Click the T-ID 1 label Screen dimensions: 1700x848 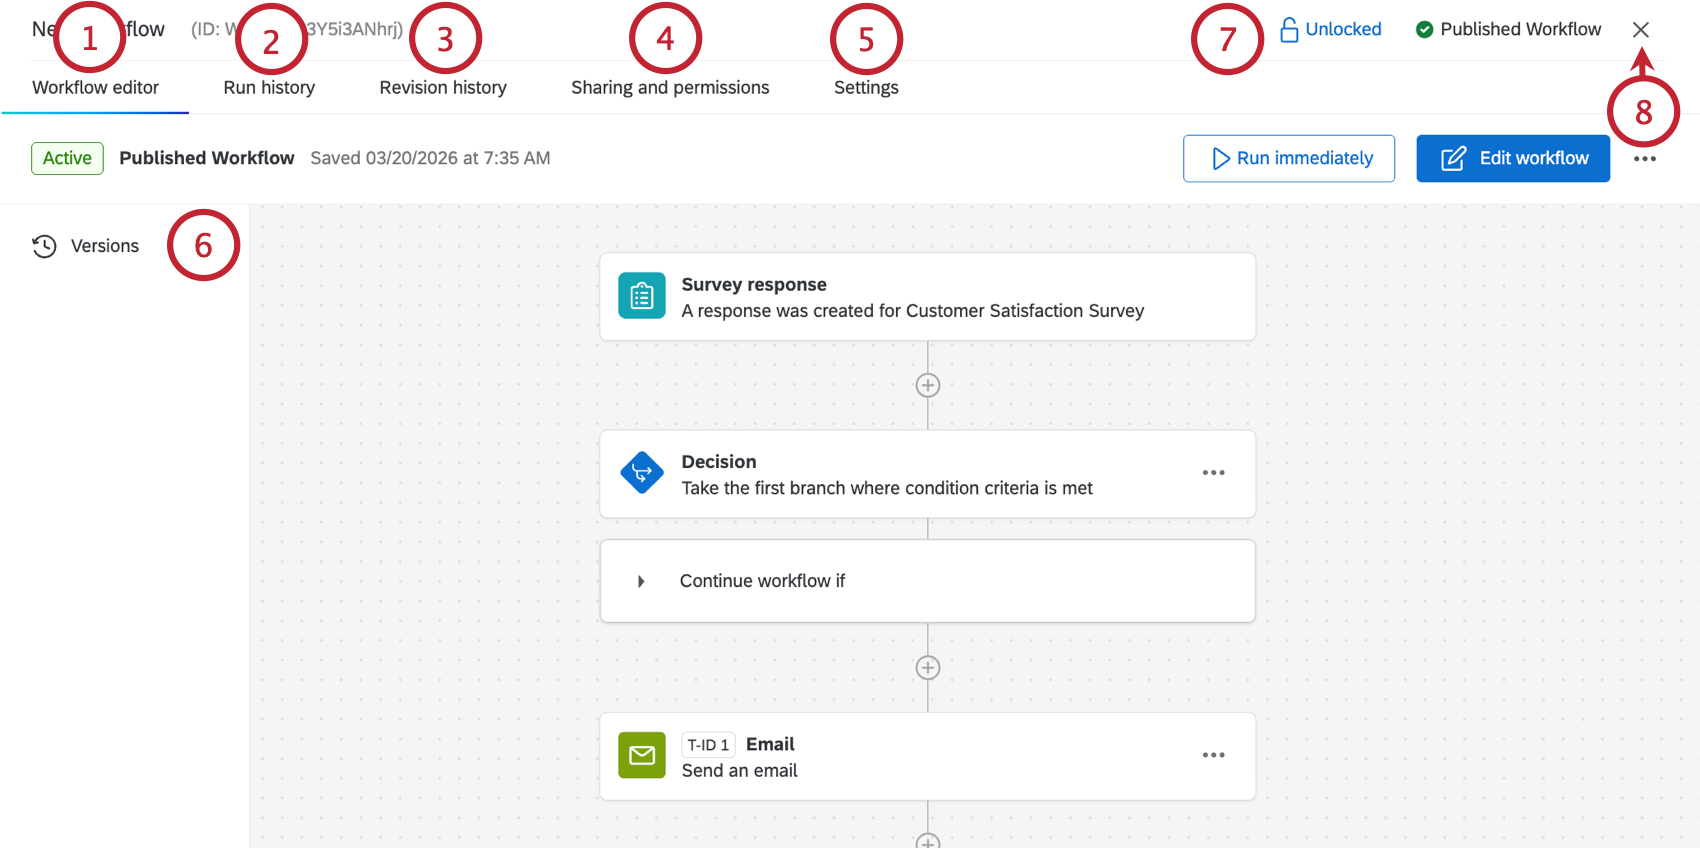(708, 745)
